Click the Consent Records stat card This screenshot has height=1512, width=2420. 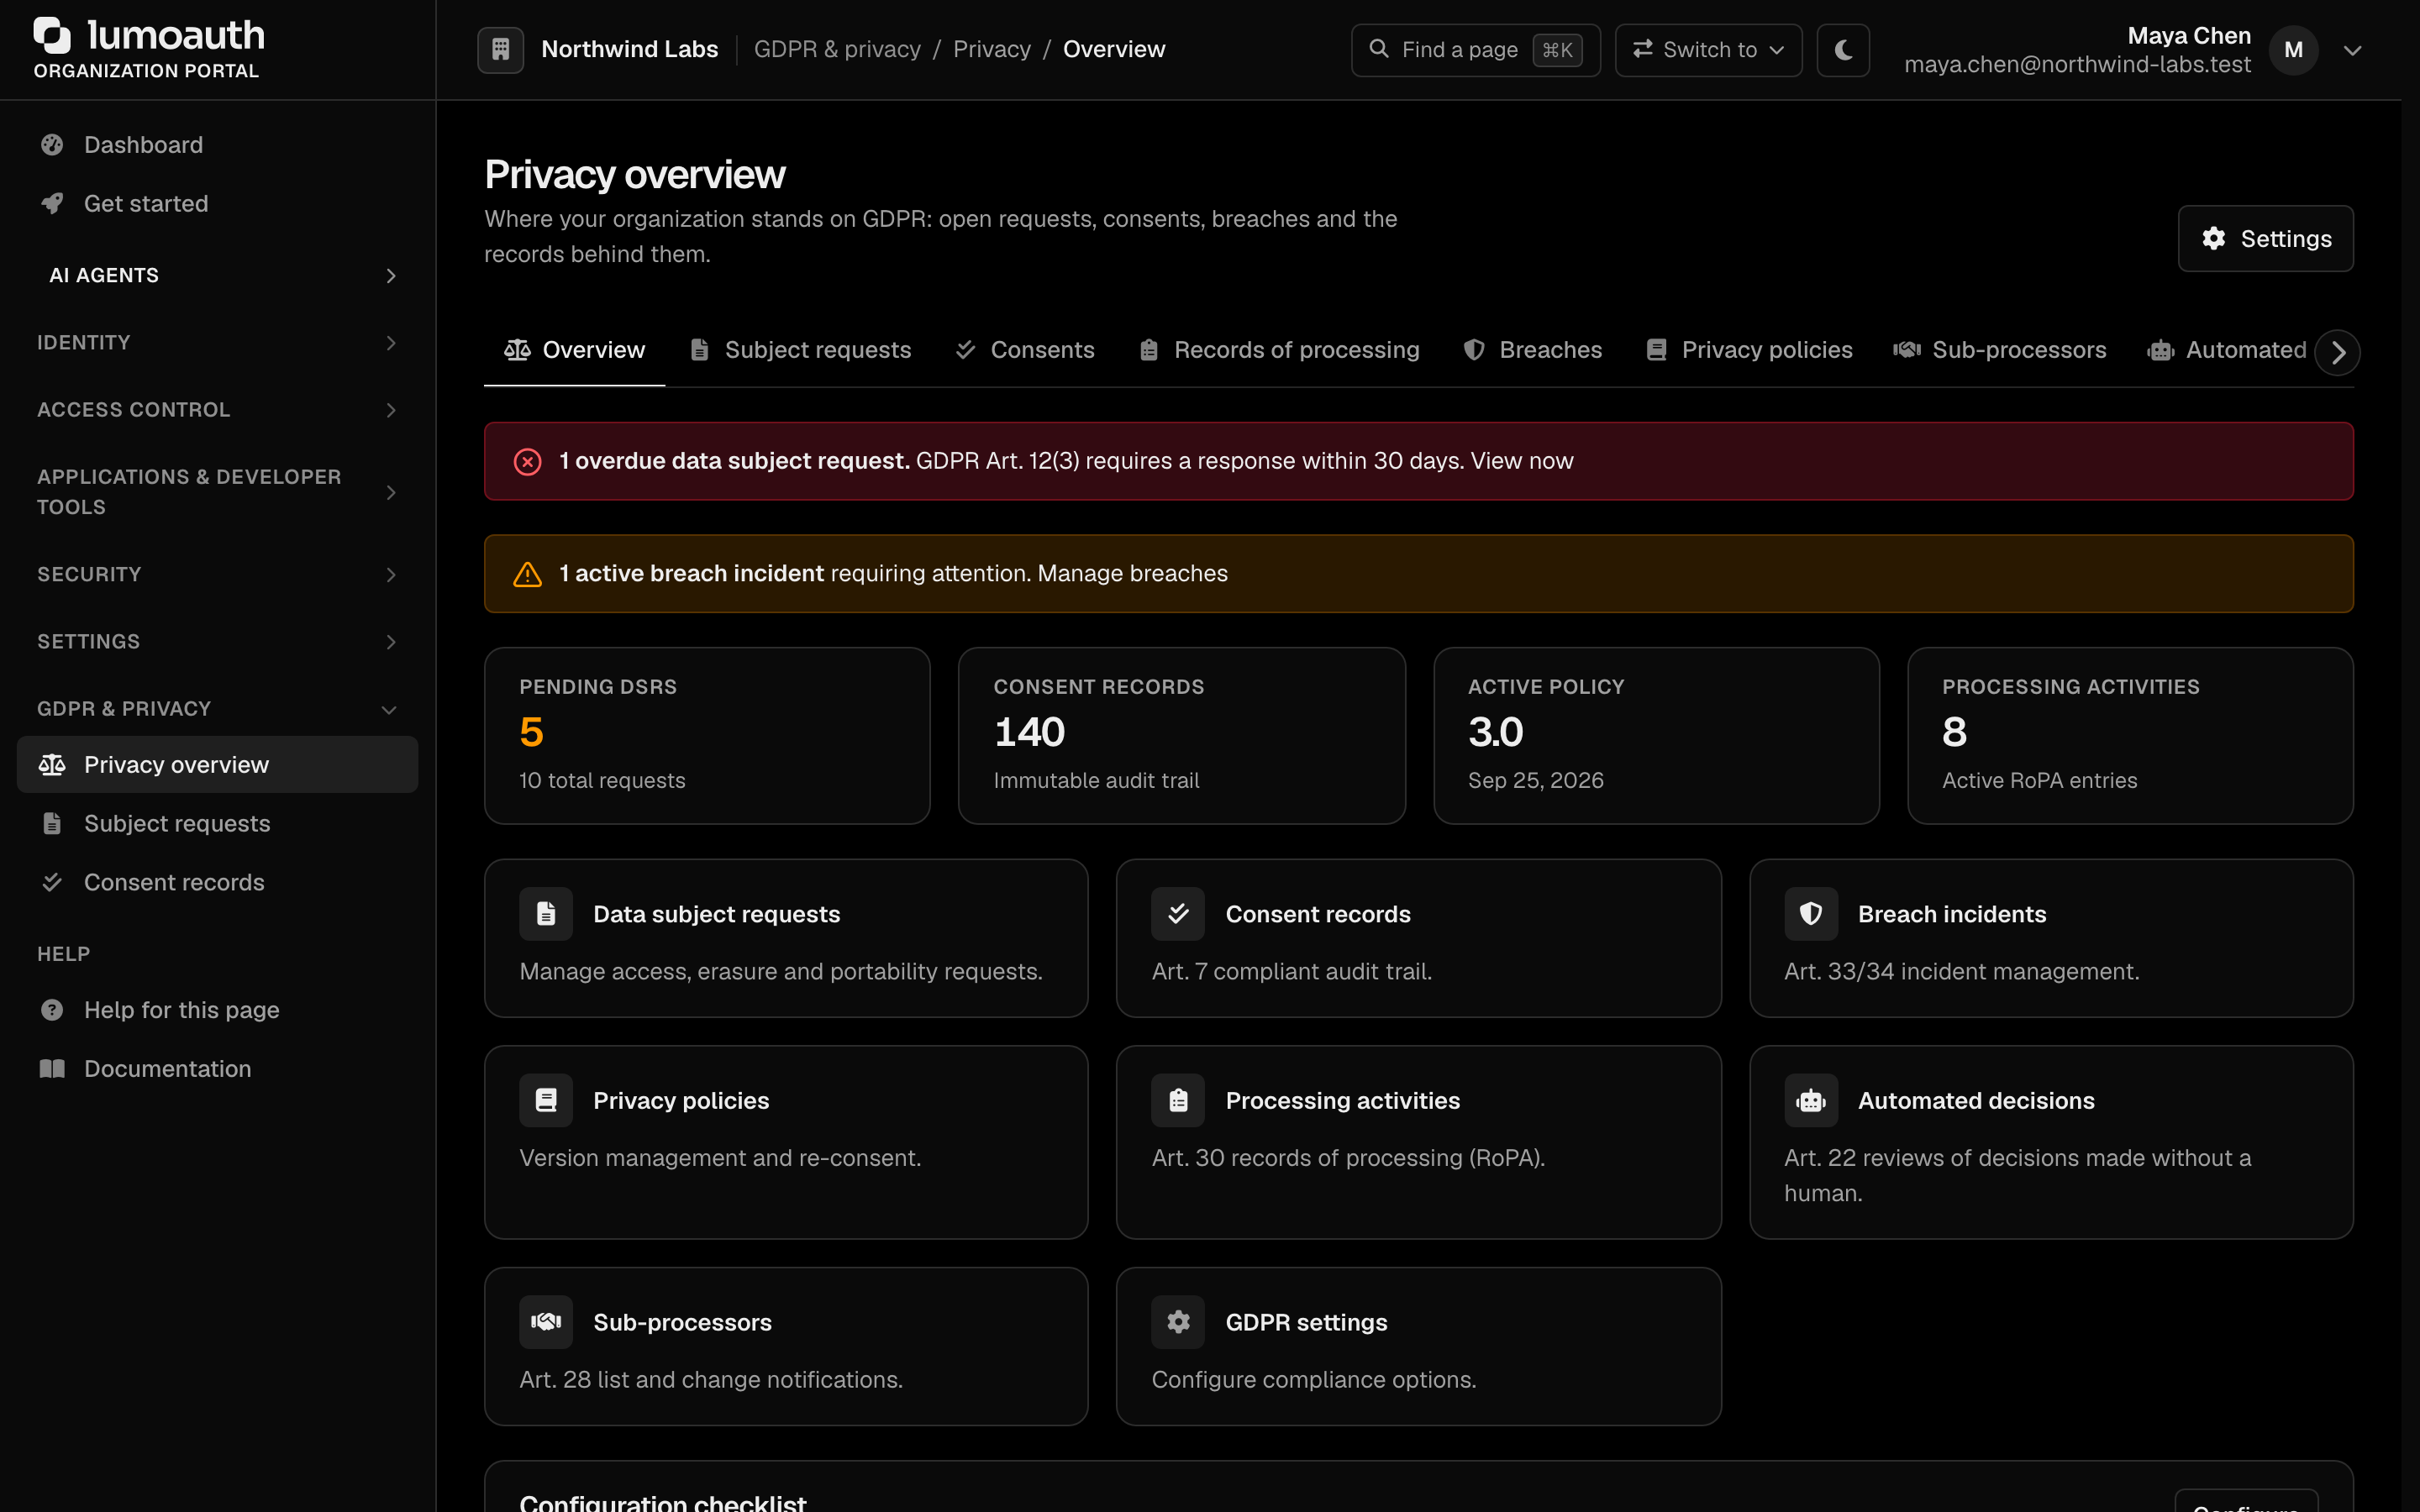1182,736
